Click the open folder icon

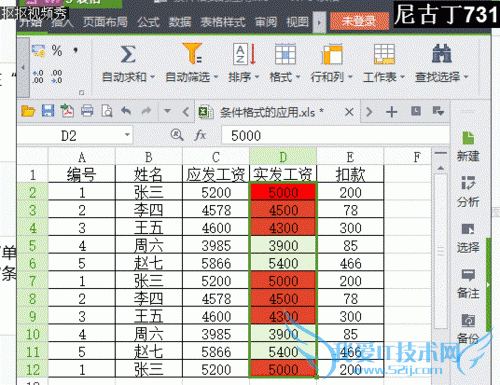point(28,111)
